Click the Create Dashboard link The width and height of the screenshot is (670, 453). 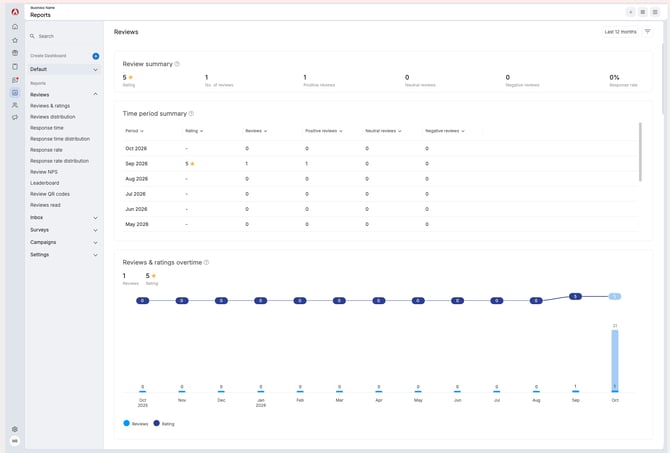(48, 56)
